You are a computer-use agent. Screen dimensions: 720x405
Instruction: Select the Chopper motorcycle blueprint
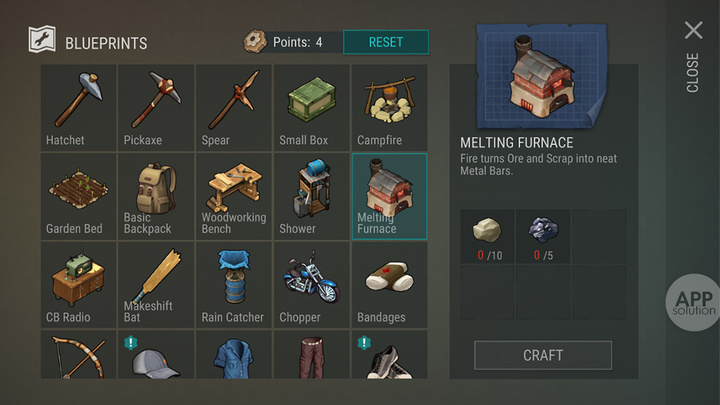(x=312, y=285)
